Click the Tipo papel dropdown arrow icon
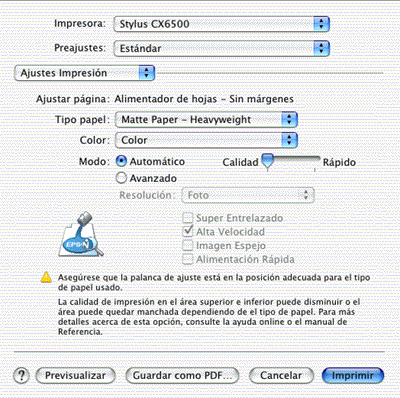 coord(289,119)
